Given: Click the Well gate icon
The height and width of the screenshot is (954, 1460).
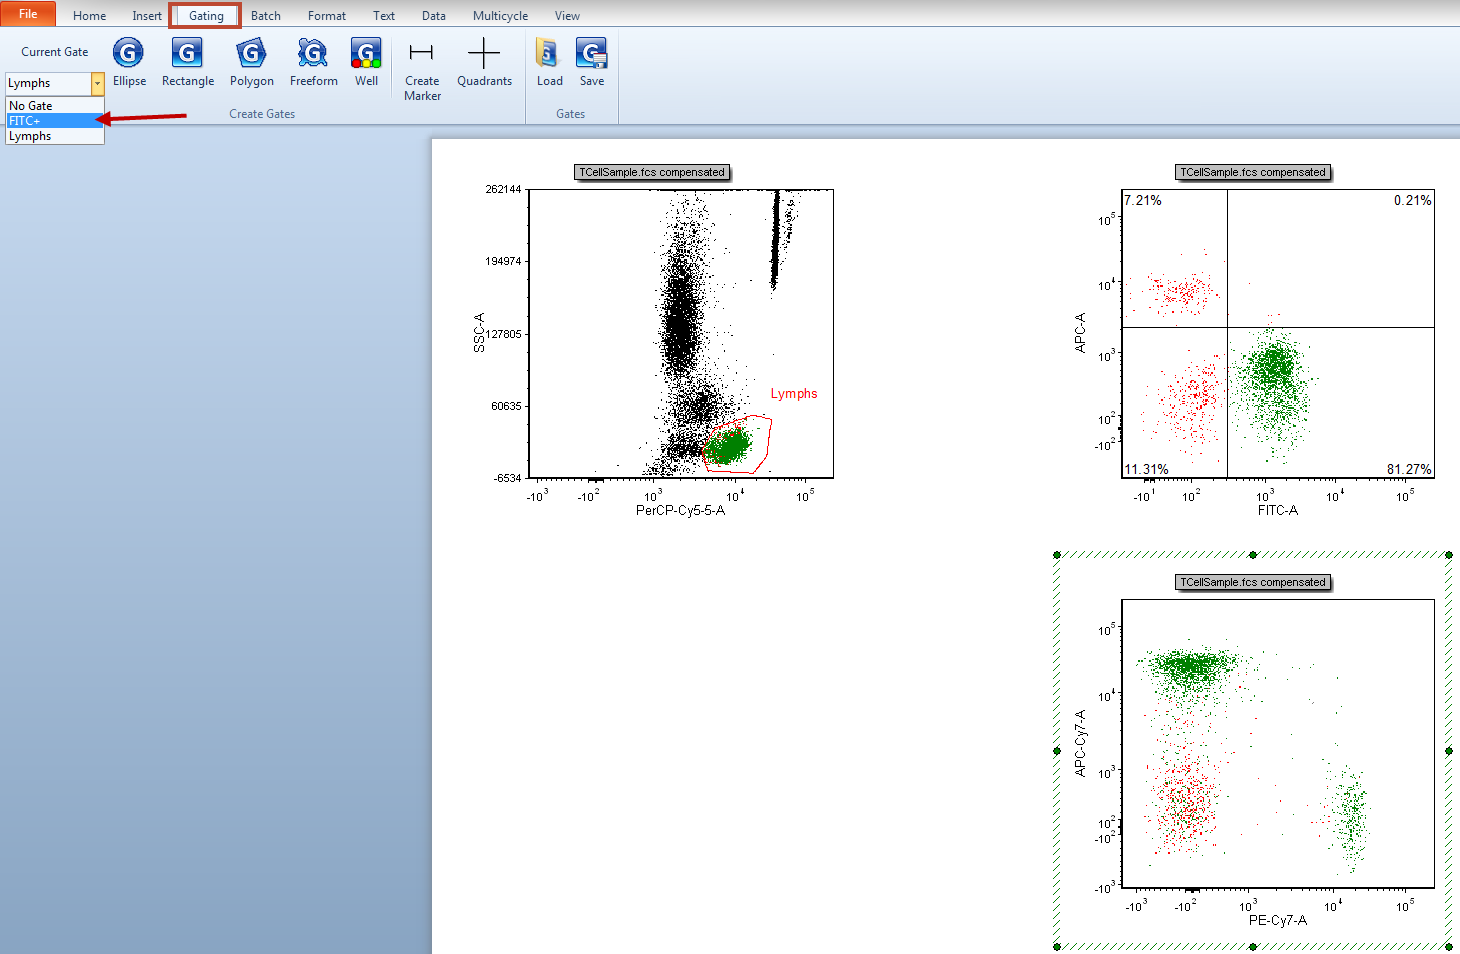Looking at the screenshot, I should [x=366, y=62].
